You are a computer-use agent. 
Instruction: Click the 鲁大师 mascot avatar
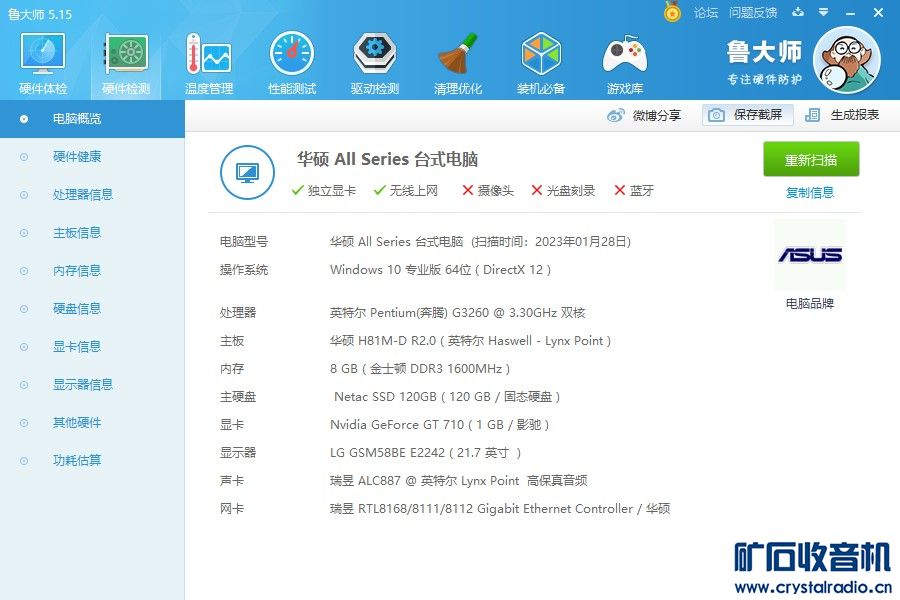847,60
